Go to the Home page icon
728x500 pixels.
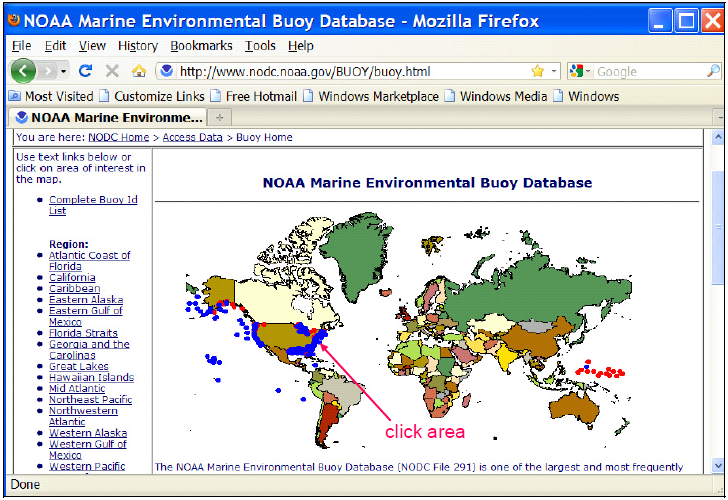pos(138,71)
